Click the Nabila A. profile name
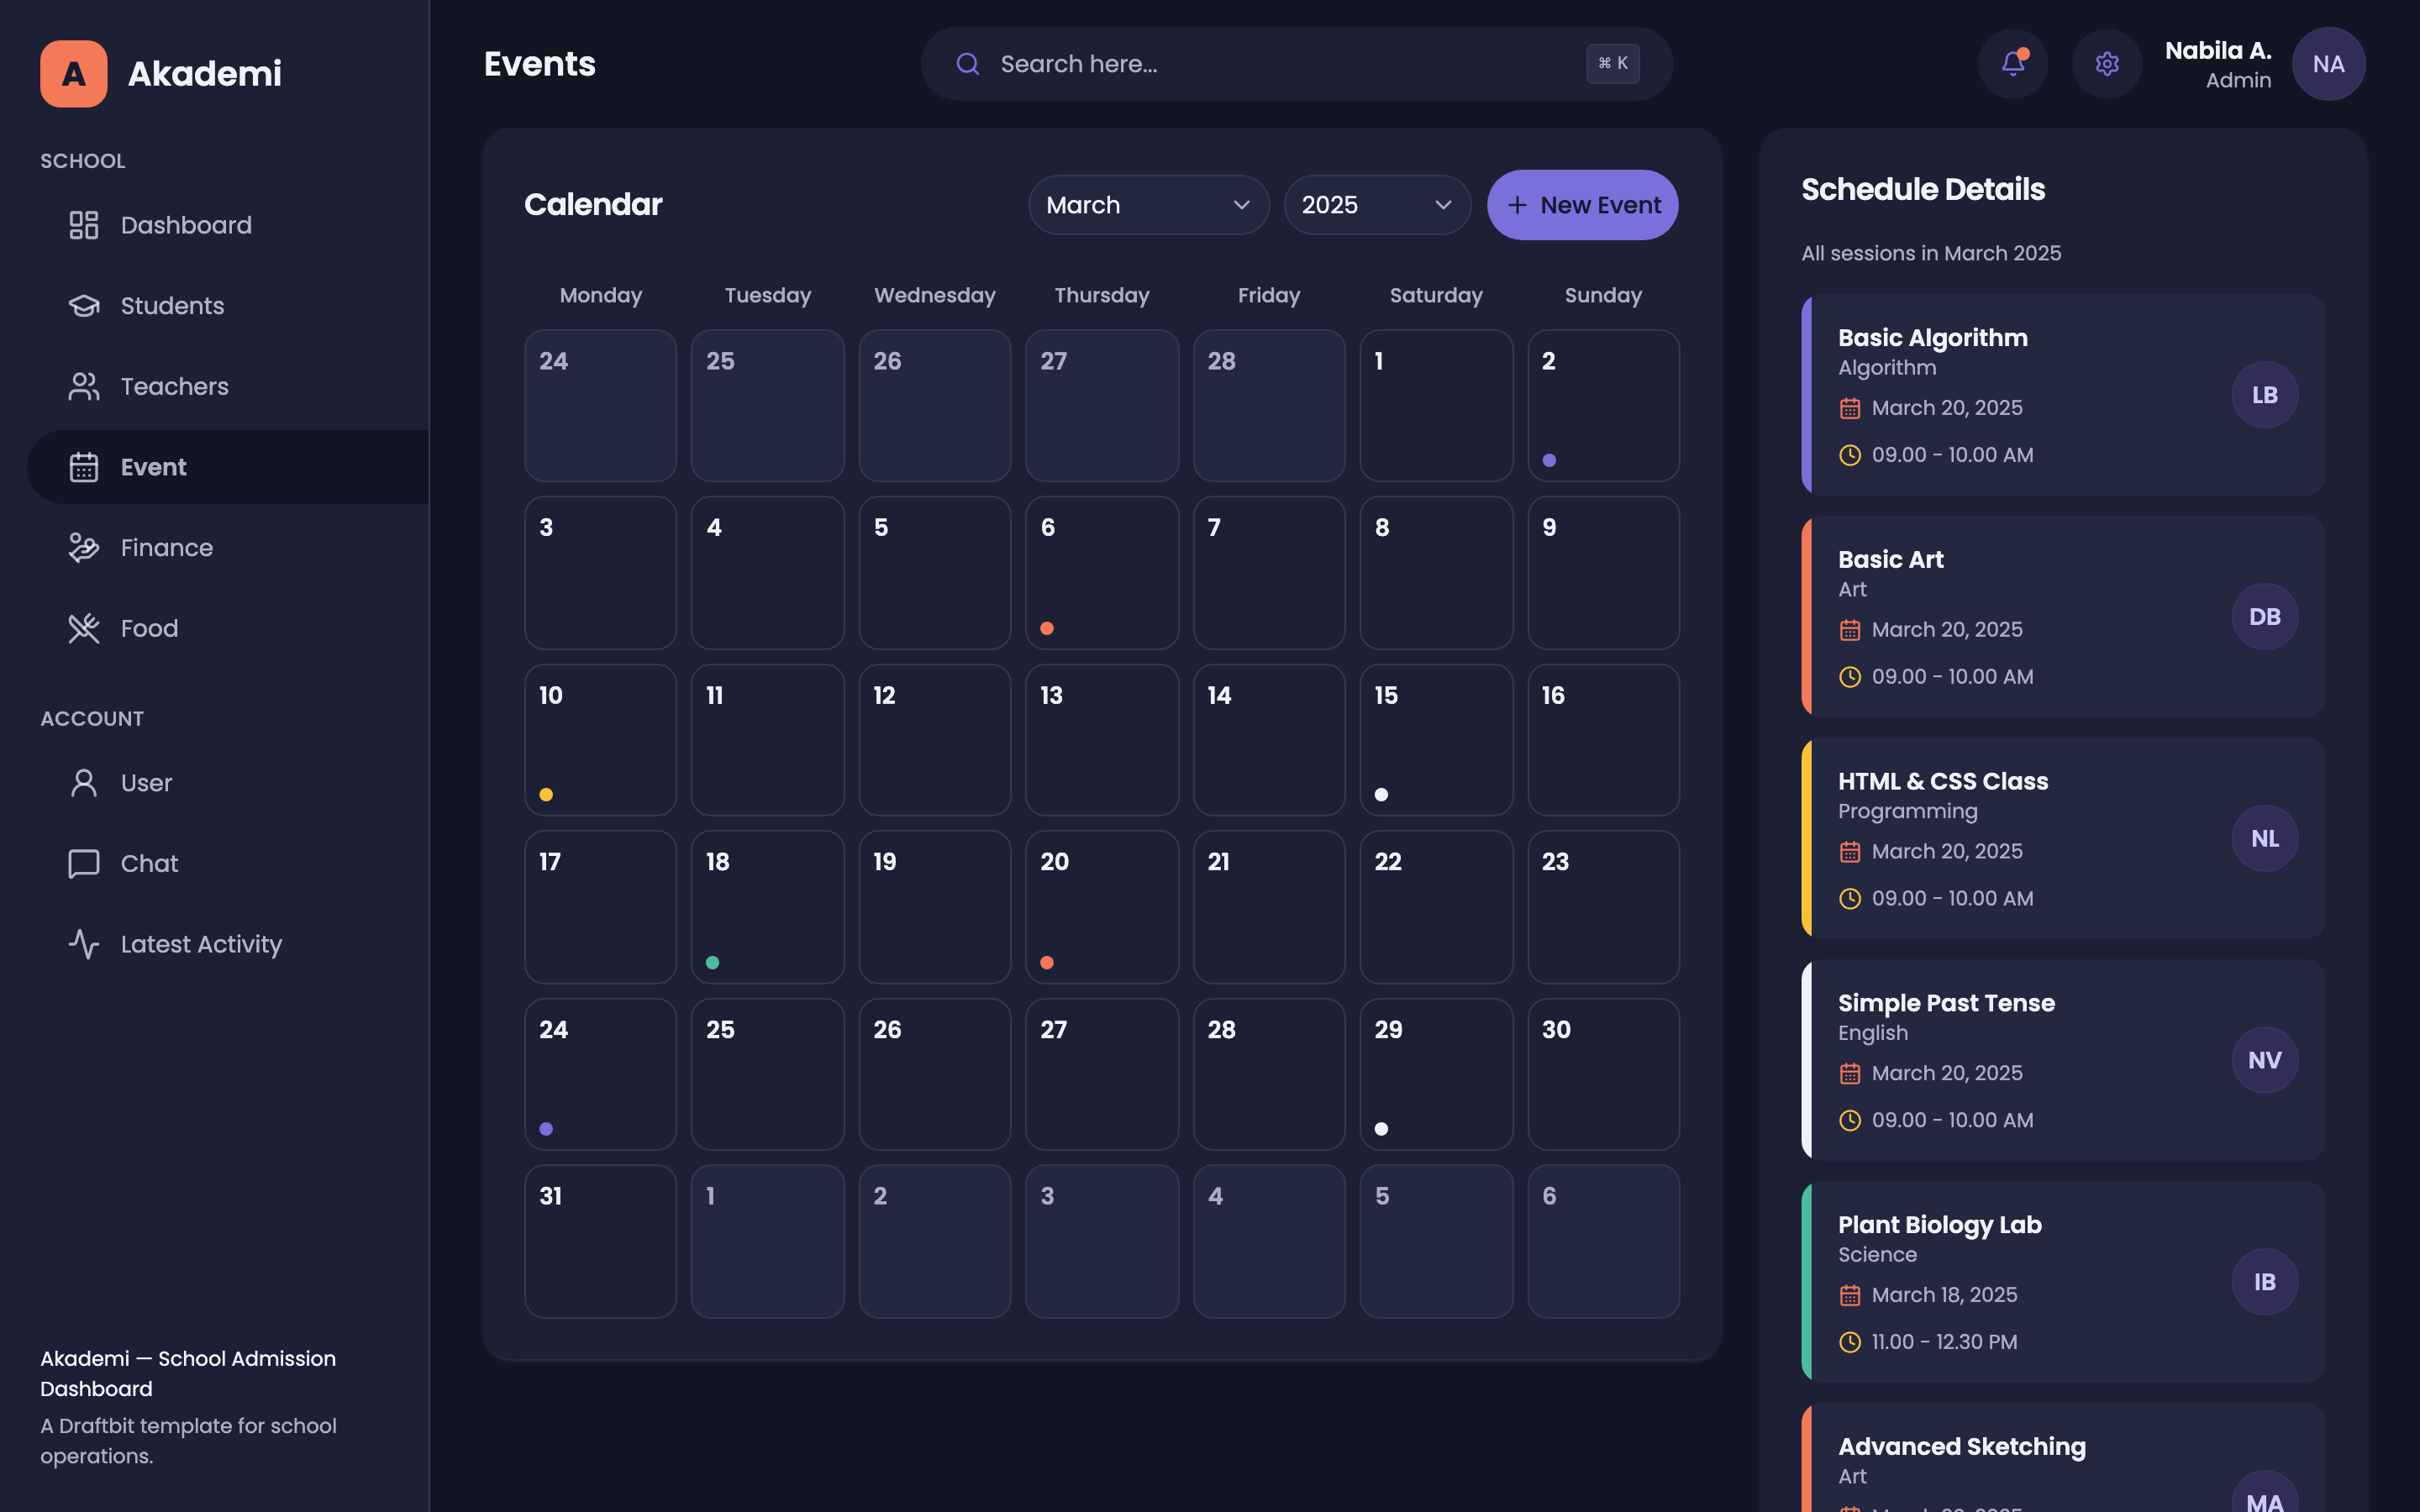Viewport: 2420px width, 1512px height. 2217,51
